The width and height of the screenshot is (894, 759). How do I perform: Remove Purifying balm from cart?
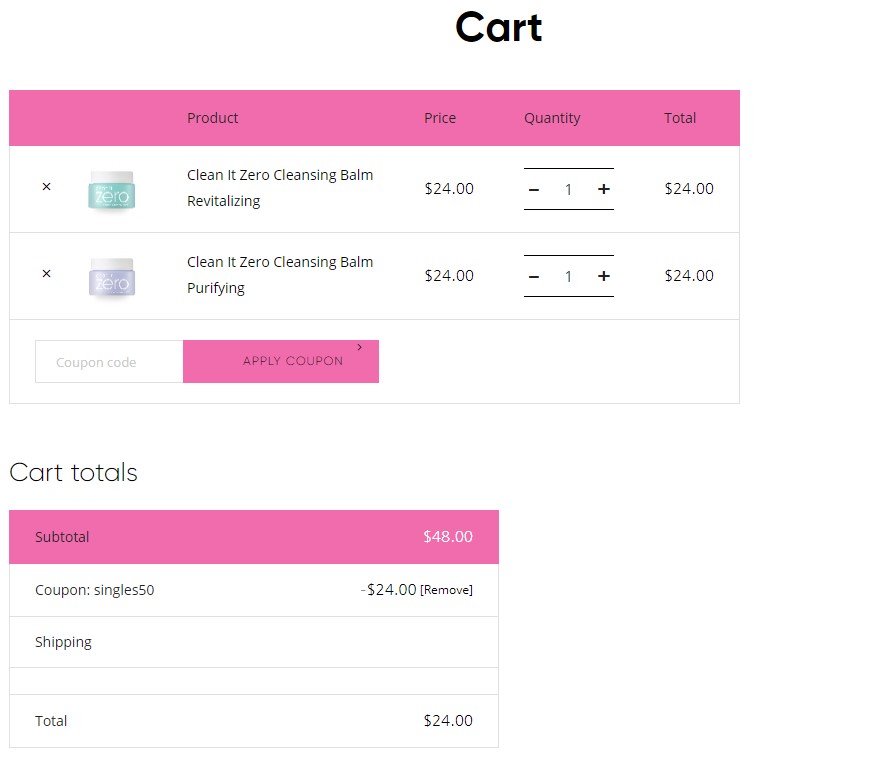[47, 274]
